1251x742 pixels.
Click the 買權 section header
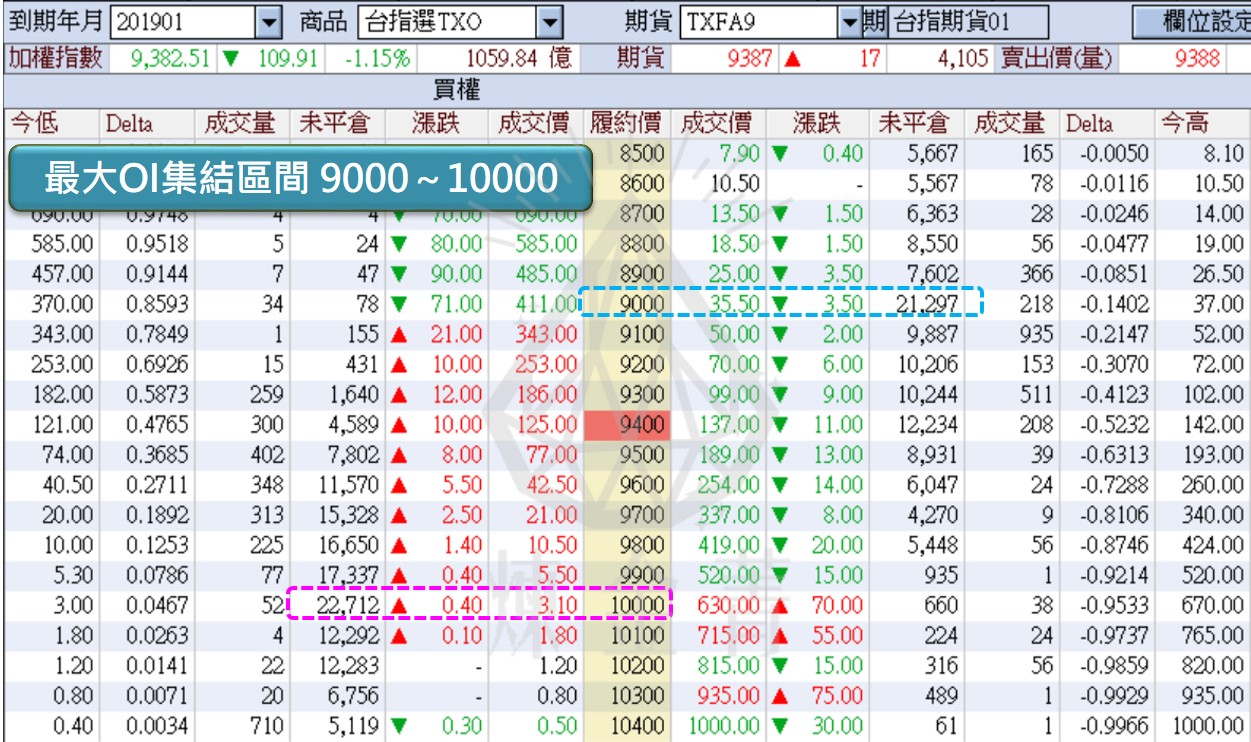[457, 92]
